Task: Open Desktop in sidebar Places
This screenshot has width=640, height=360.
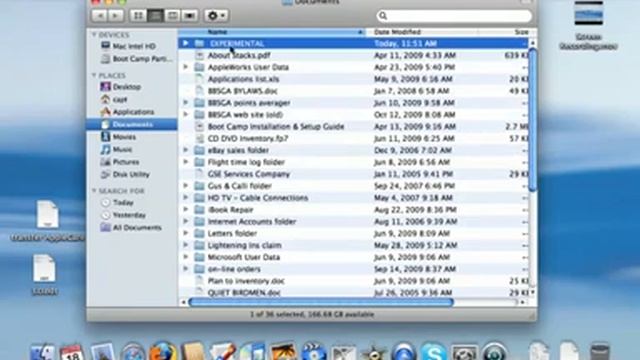Action: tap(121, 87)
